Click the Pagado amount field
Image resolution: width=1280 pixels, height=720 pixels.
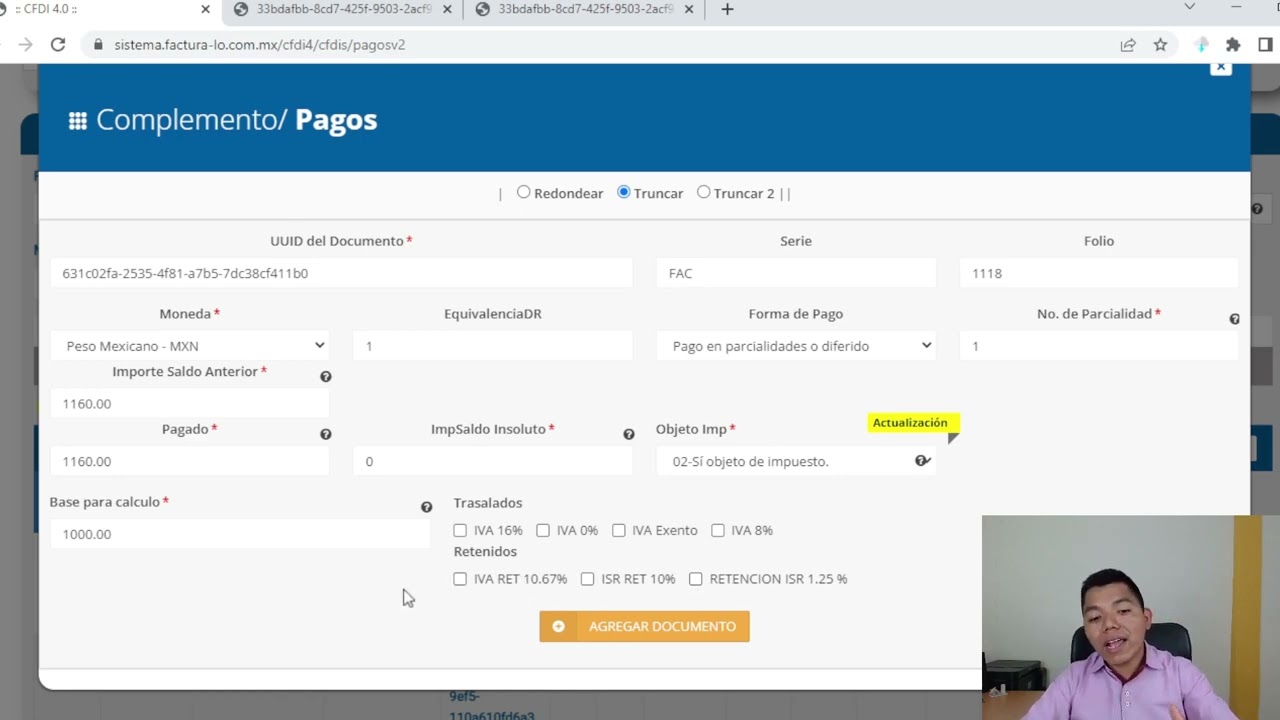point(190,461)
